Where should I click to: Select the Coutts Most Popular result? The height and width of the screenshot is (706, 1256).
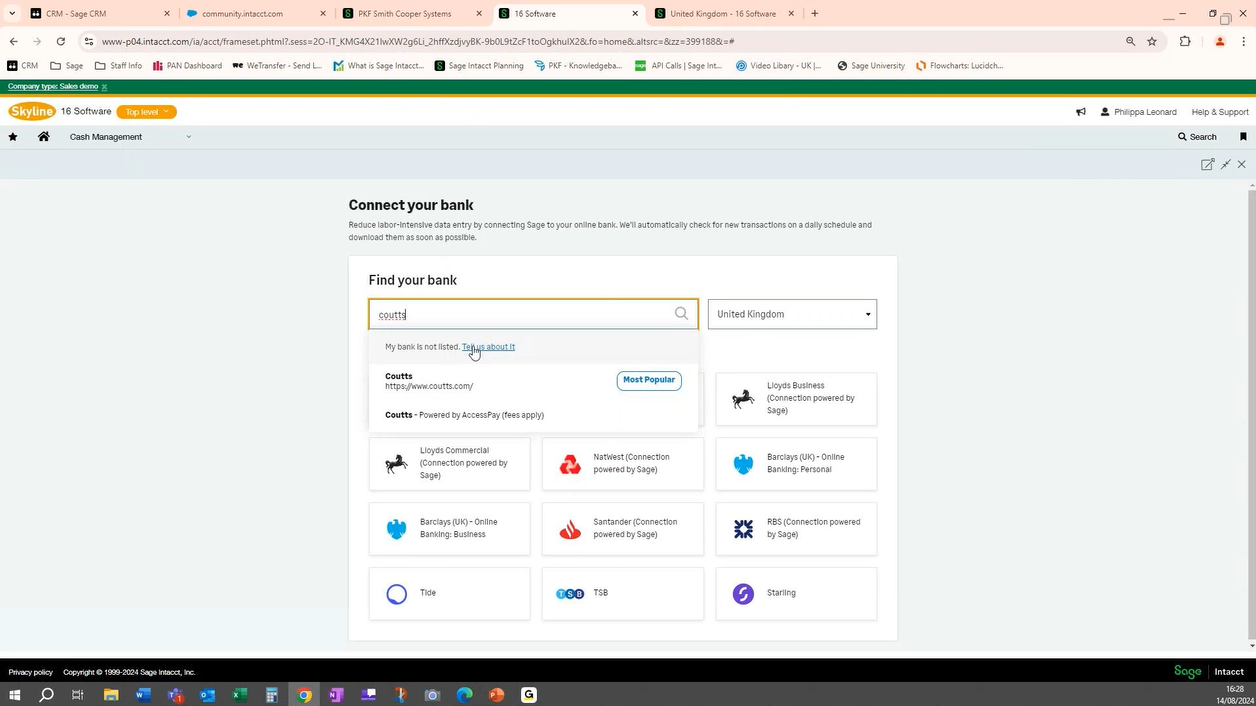pyautogui.click(x=533, y=381)
